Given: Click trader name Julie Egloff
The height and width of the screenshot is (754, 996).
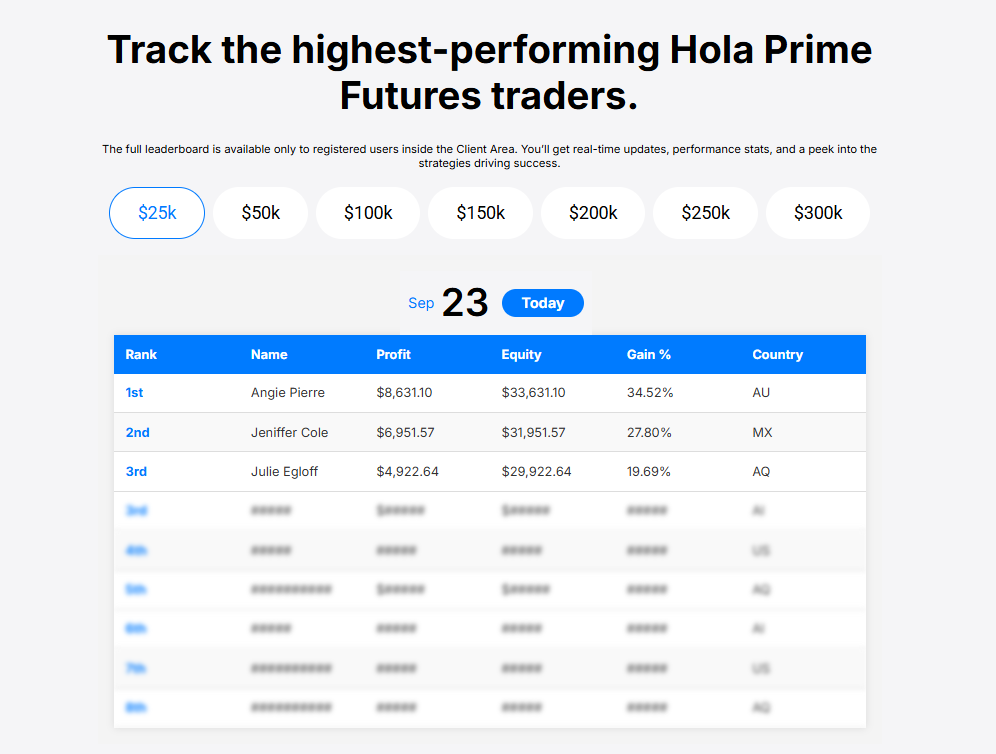Looking at the screenshot, I should coord(284,472).
